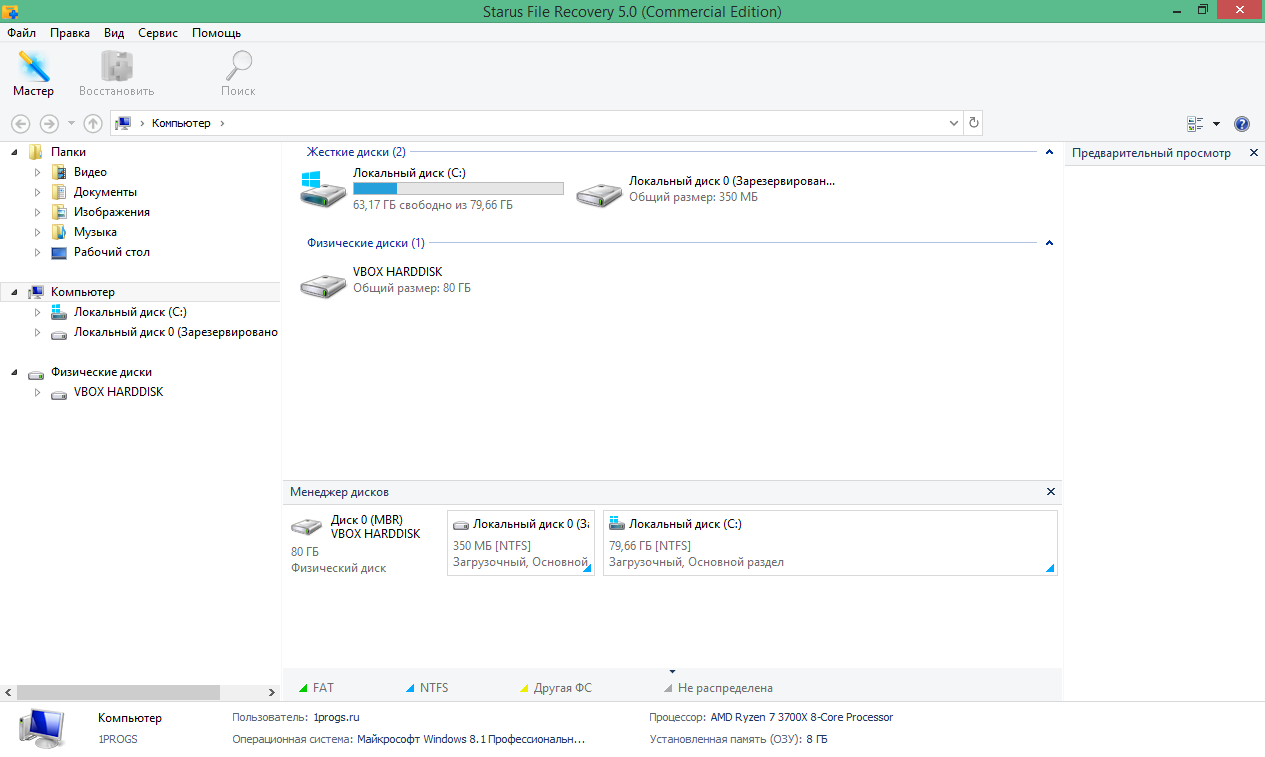The width and height of the screenshot is (1265, 757).
Task: Open the Сервис menu
Action: (x=157, y=32)
